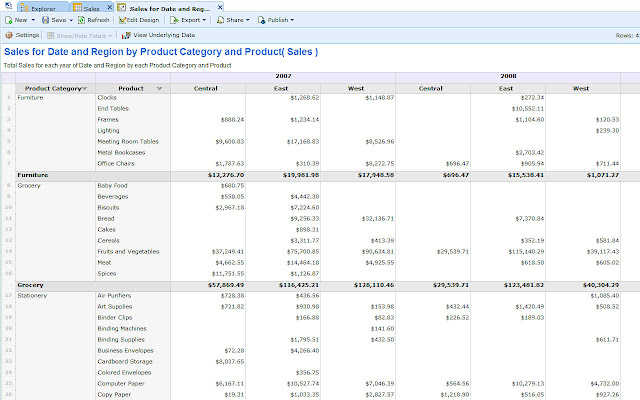The image size is (640, 400).
Task: Open Edit Design mode
Action: pos(139,19)
